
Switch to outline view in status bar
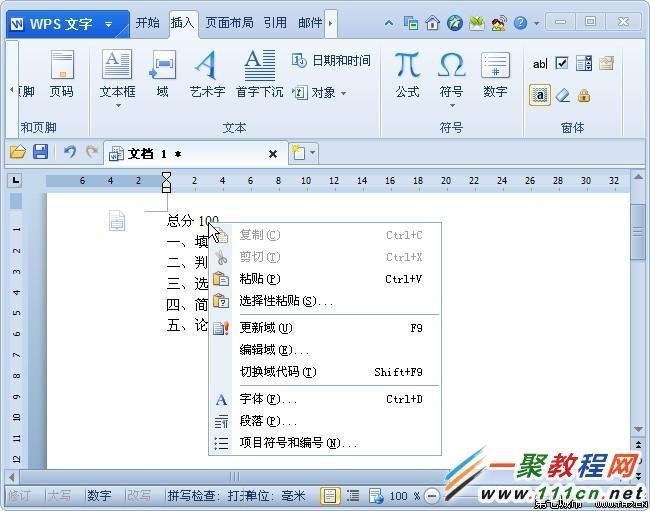(x=353, y=496)
